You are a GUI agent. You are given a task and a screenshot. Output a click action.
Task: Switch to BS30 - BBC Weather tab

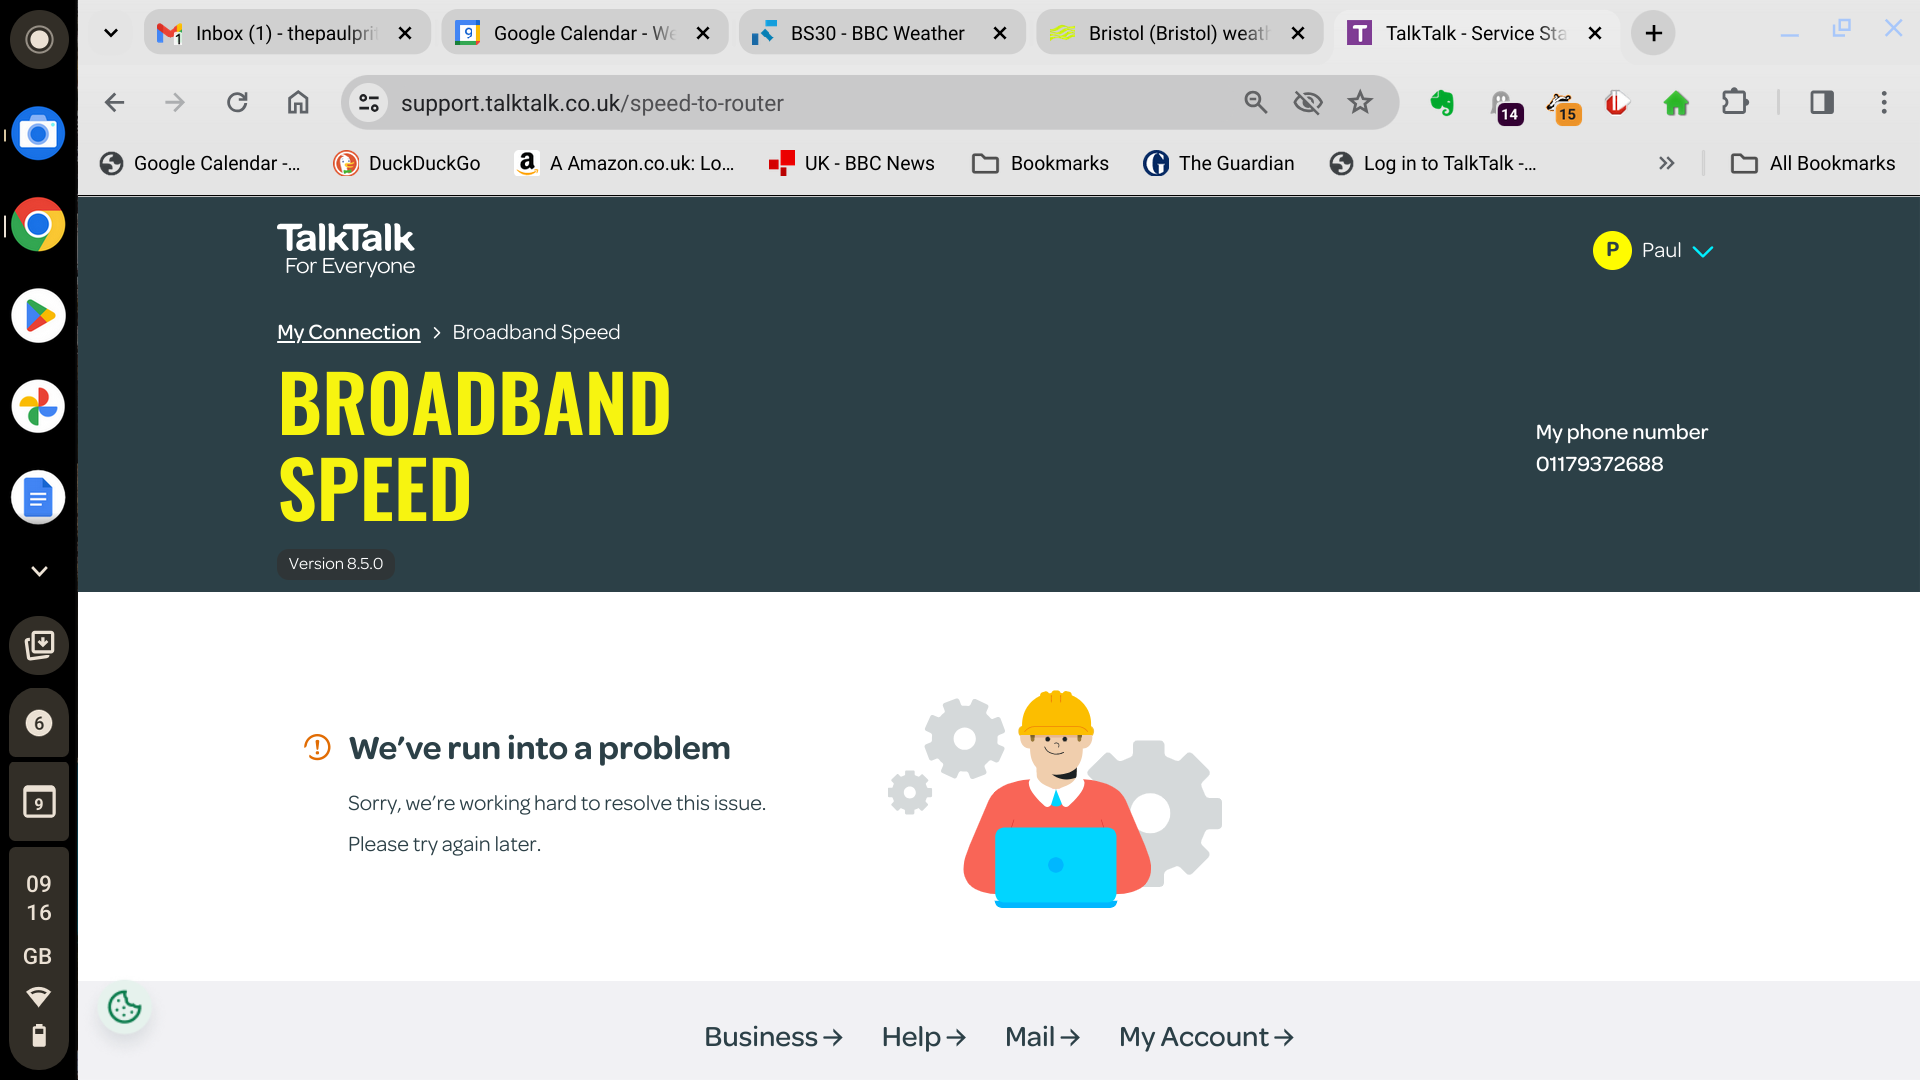tap(876, 33)
